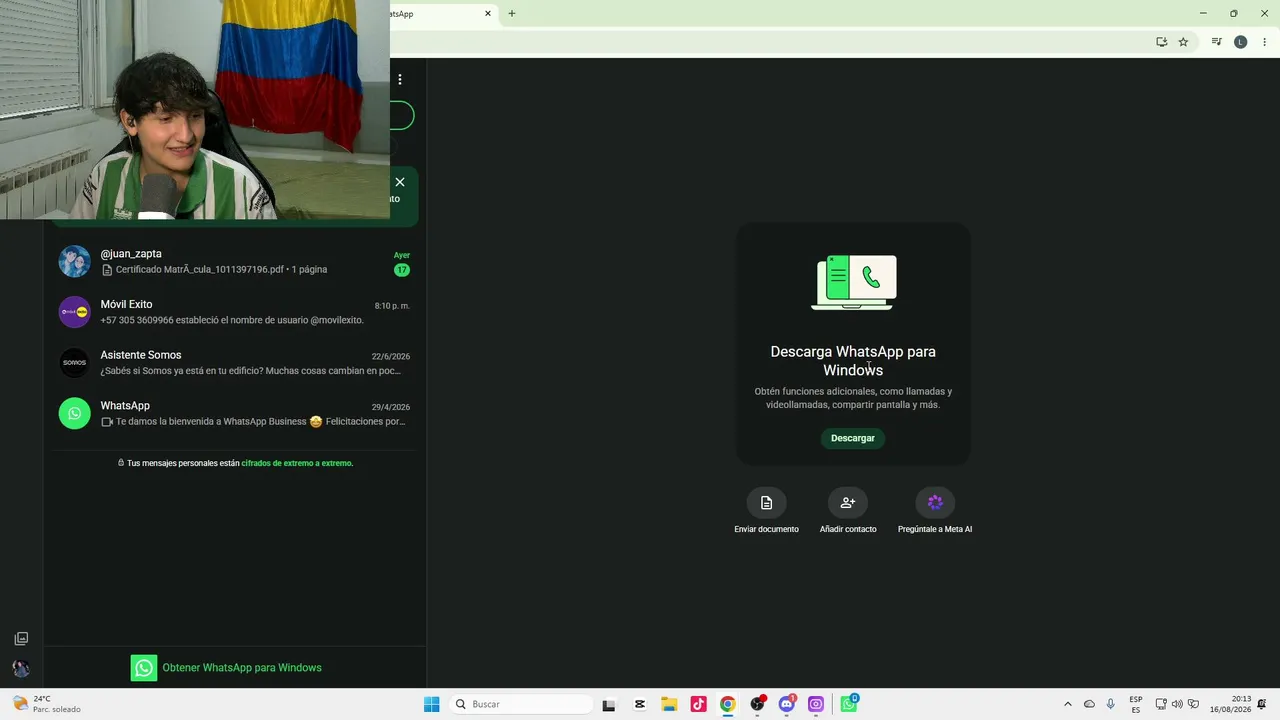Image resolution: width=1280 pixels, height=720 pixels.
Task: Open Discord from the taskbar
Action: click(787, 704)
